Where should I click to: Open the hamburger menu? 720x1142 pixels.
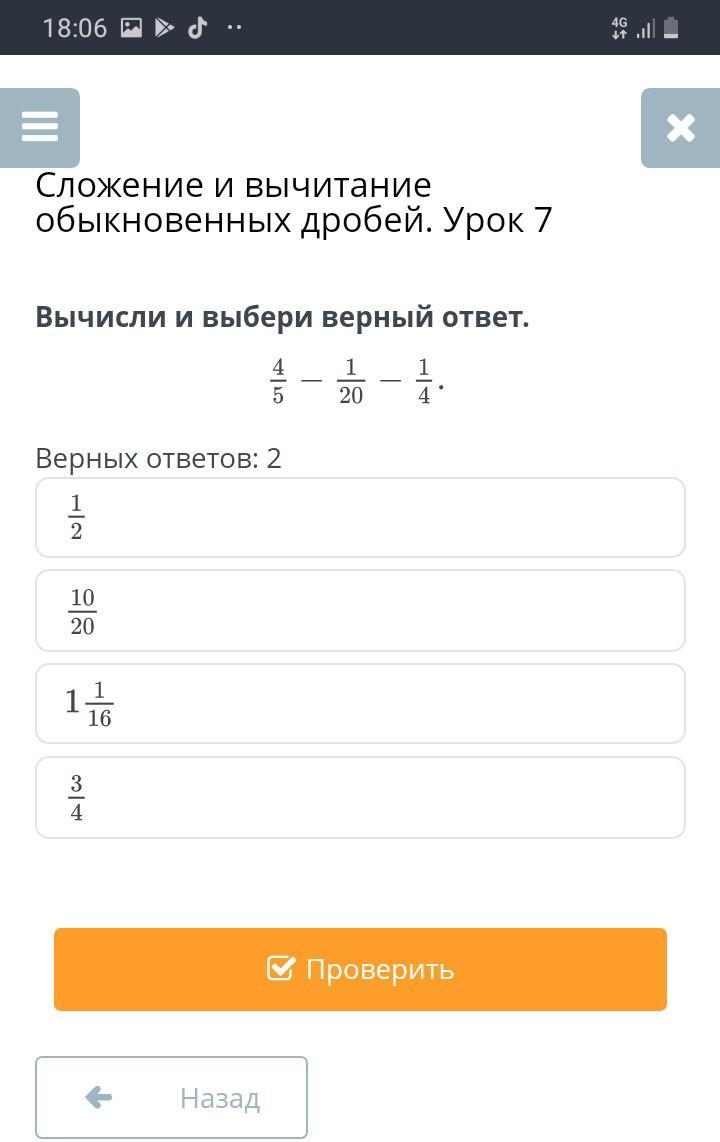click(40, 127)
